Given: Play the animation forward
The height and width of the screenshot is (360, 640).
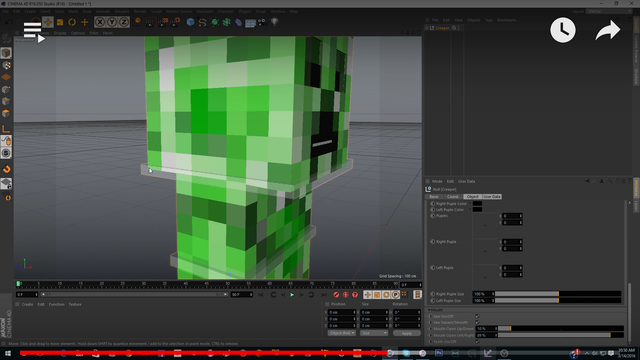Looking at the screenshot, I should 292,295.
